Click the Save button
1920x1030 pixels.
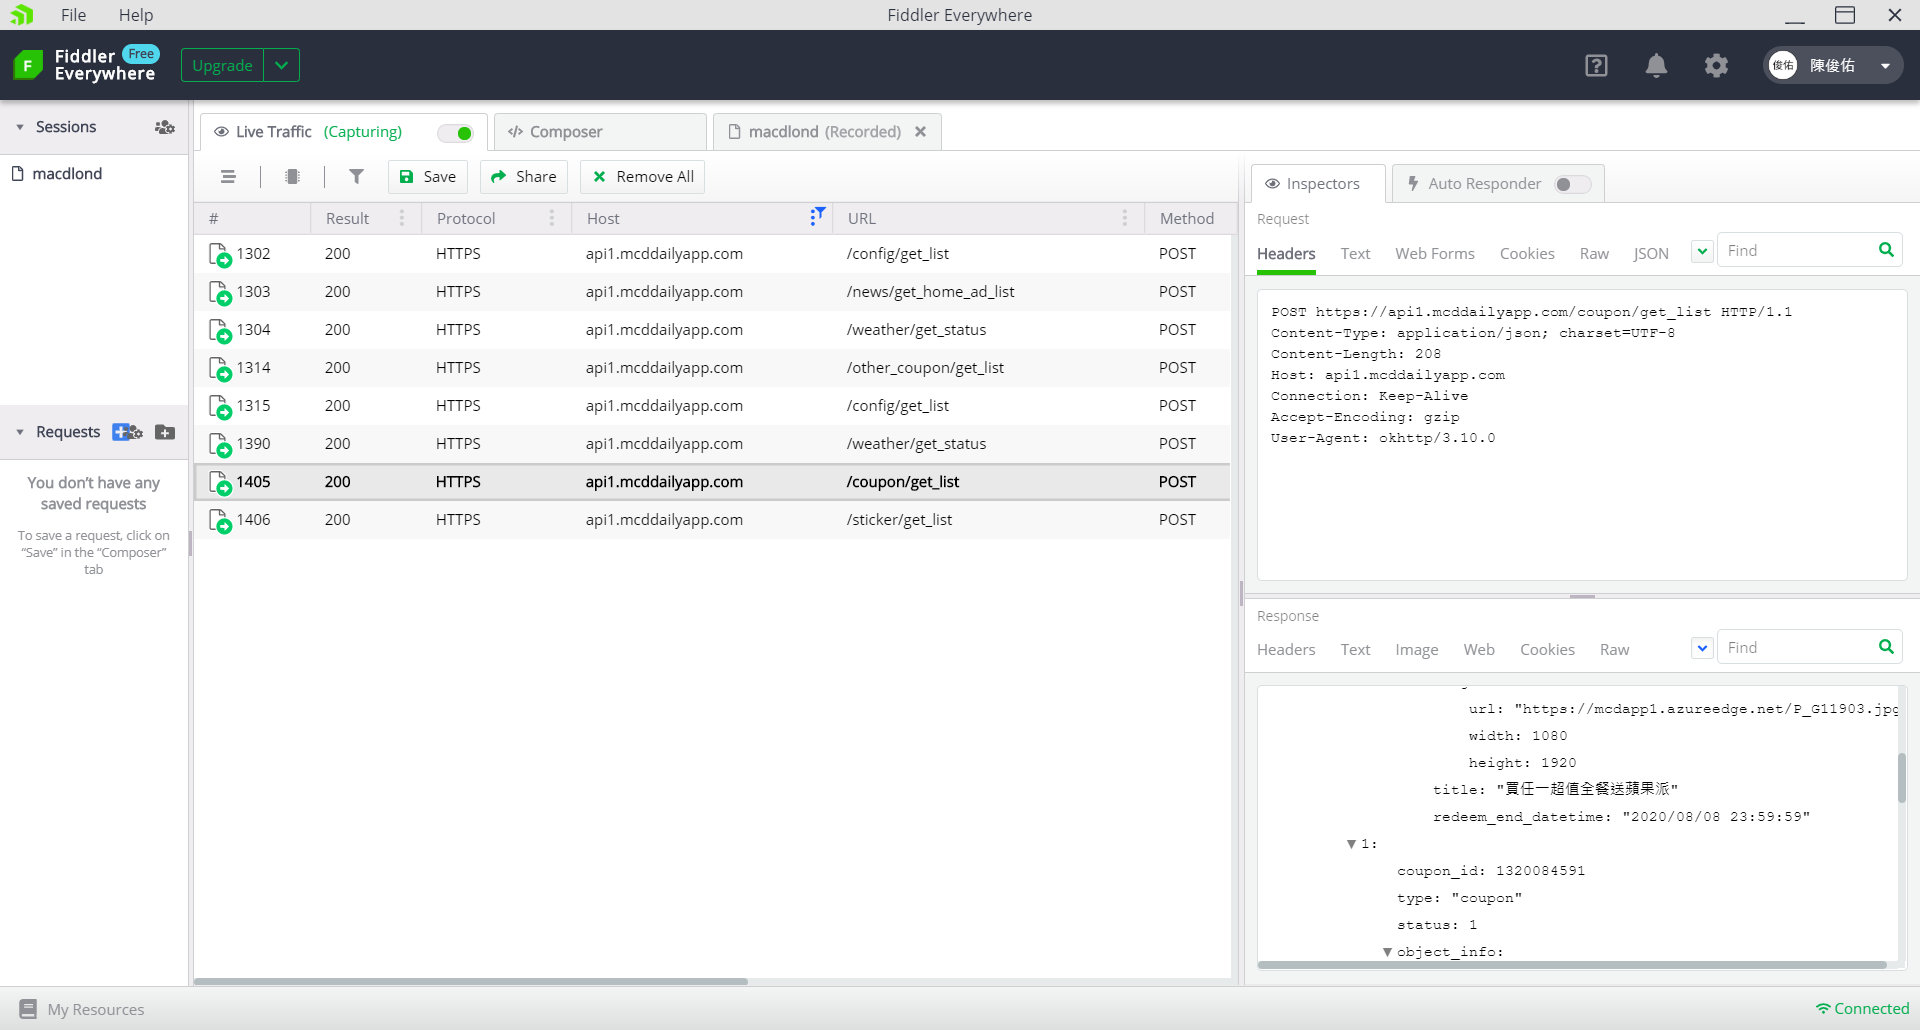tap(428, 177)
